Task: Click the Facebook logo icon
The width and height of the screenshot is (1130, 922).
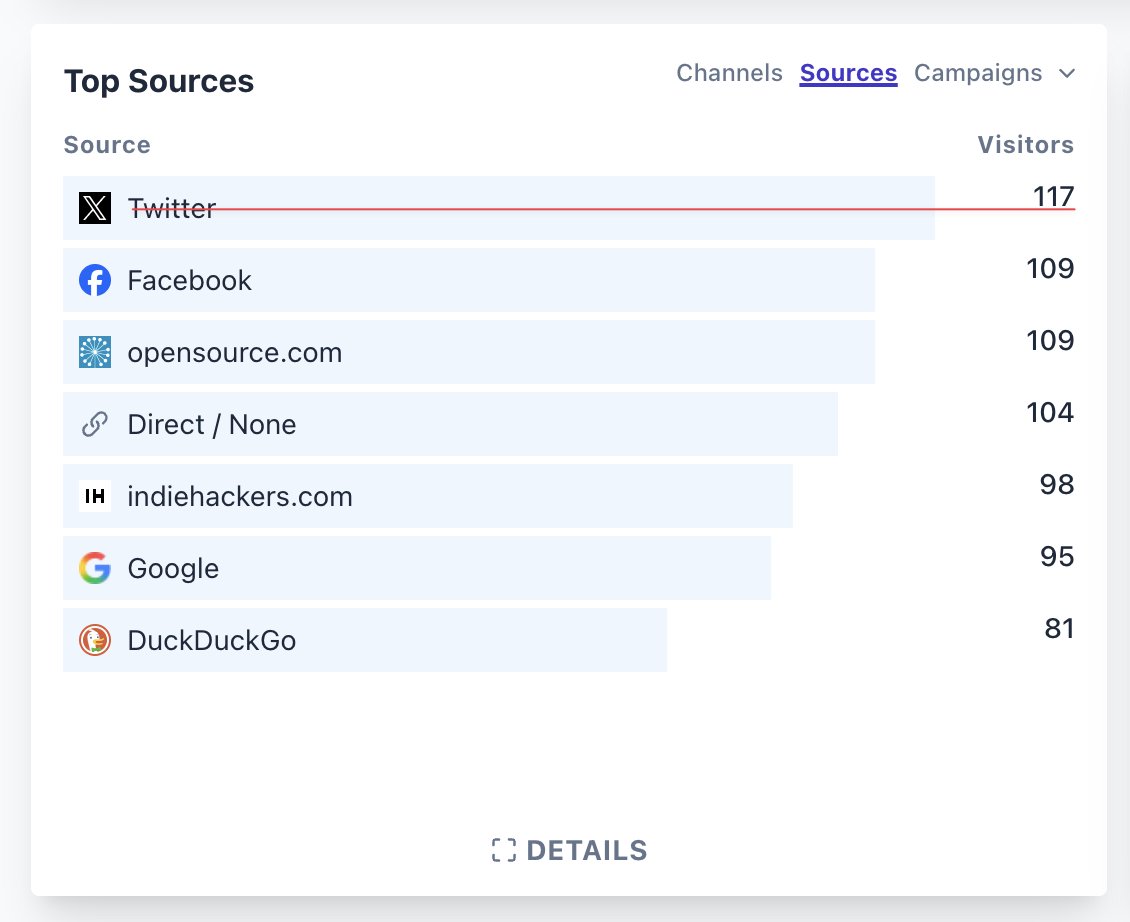Action: click(x=94, y=280)
